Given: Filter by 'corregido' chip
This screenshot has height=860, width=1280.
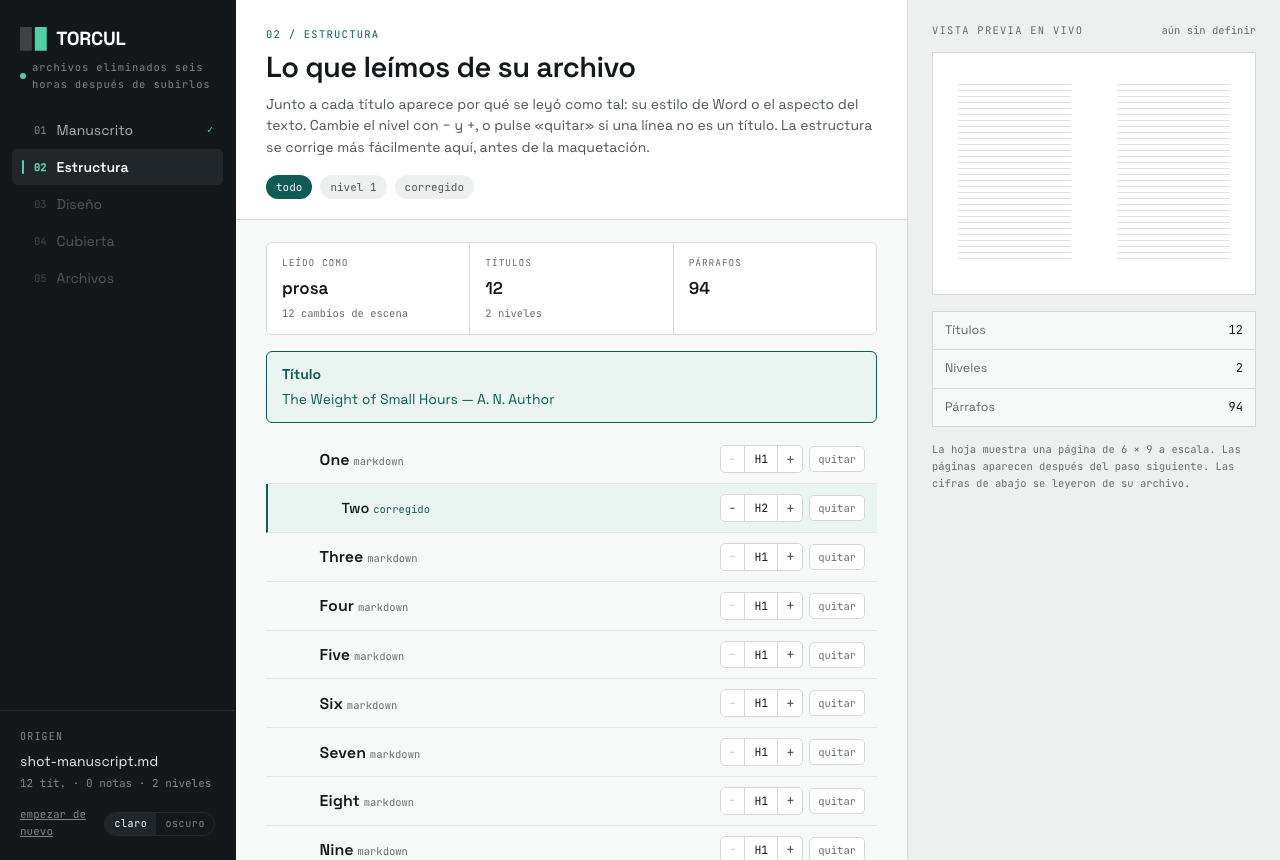Looking at the screenshot, I should 434,187.
